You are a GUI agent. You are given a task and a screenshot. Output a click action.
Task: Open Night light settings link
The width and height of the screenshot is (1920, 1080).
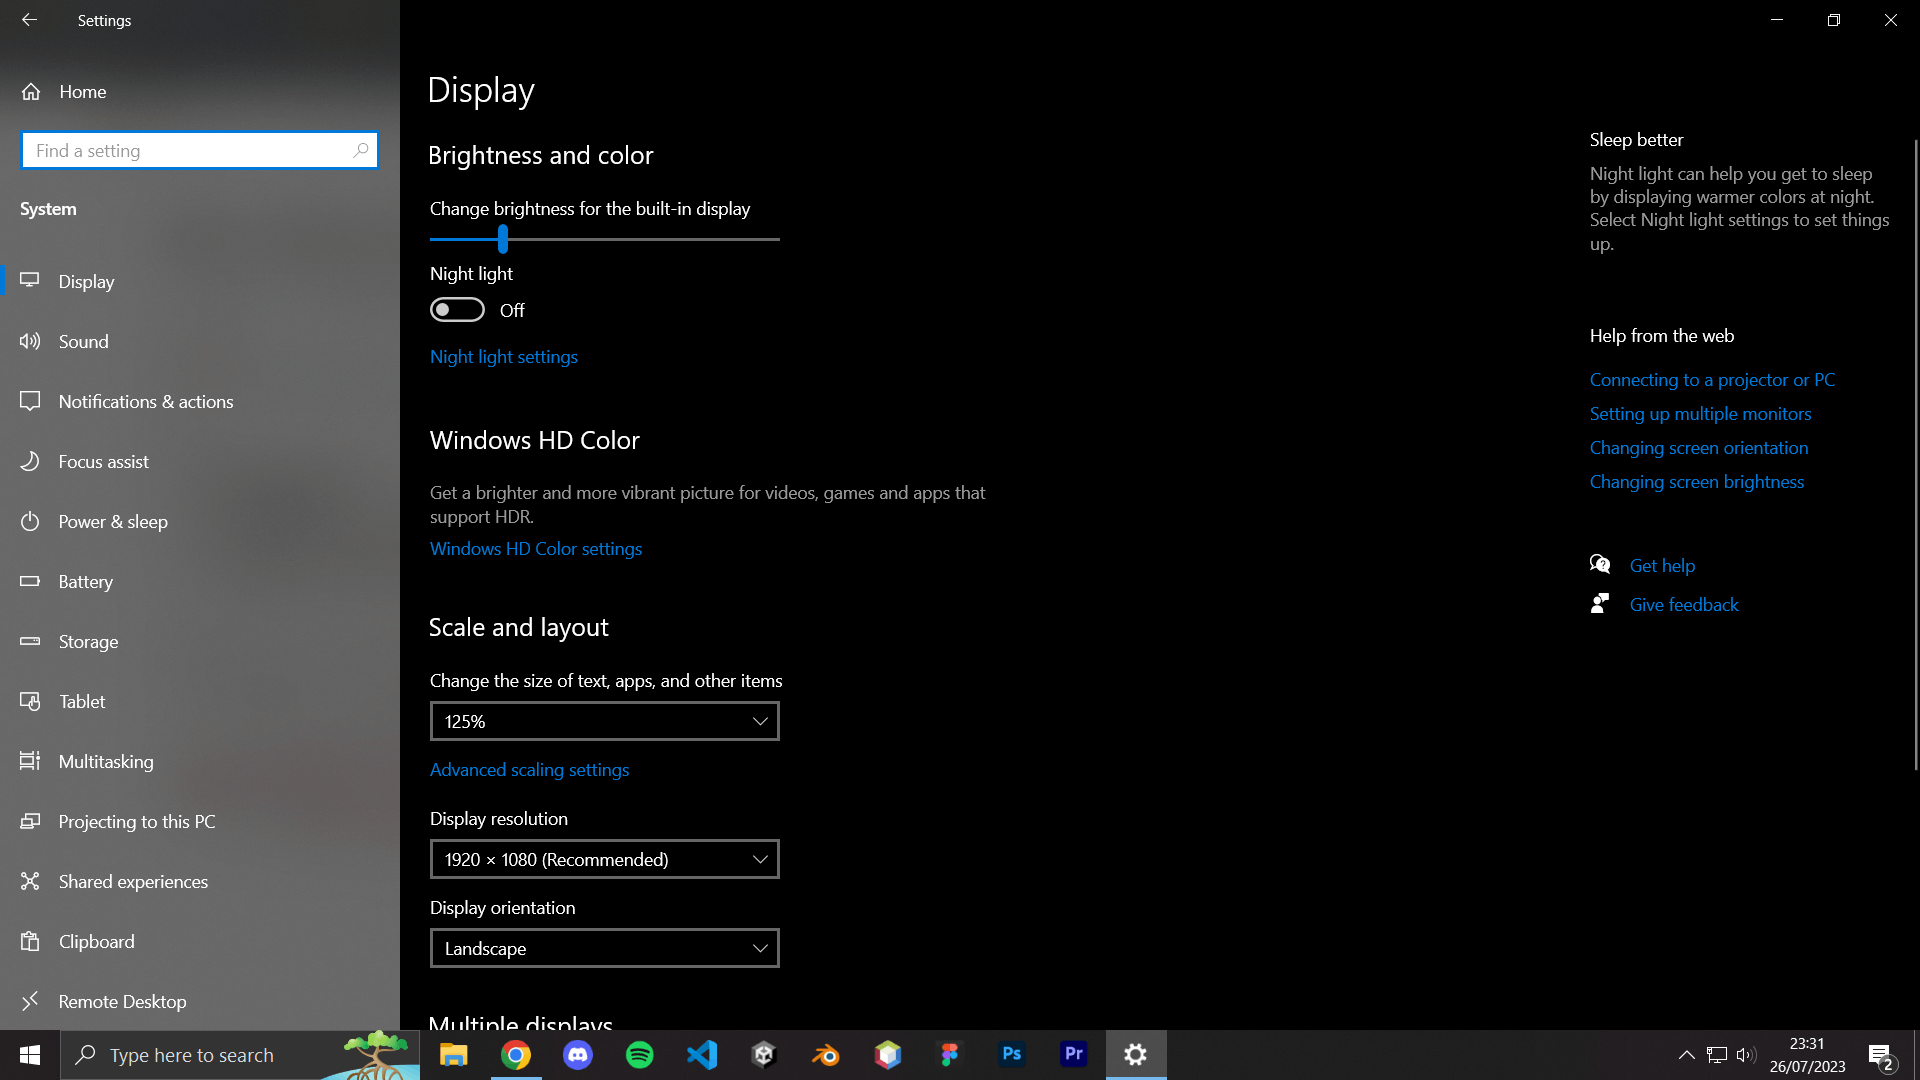click(x=504, y=357)
